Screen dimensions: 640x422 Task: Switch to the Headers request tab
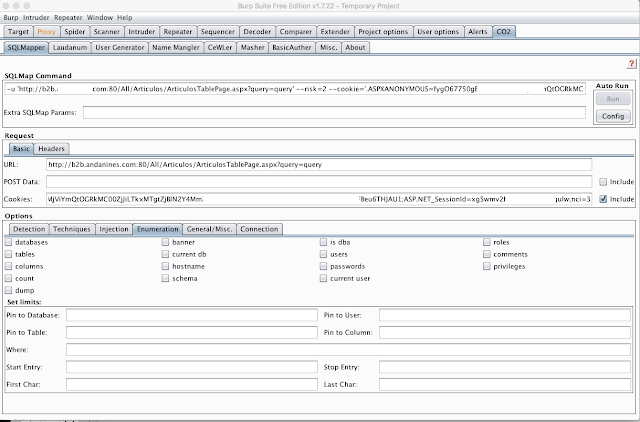click(x=51, y=149)
